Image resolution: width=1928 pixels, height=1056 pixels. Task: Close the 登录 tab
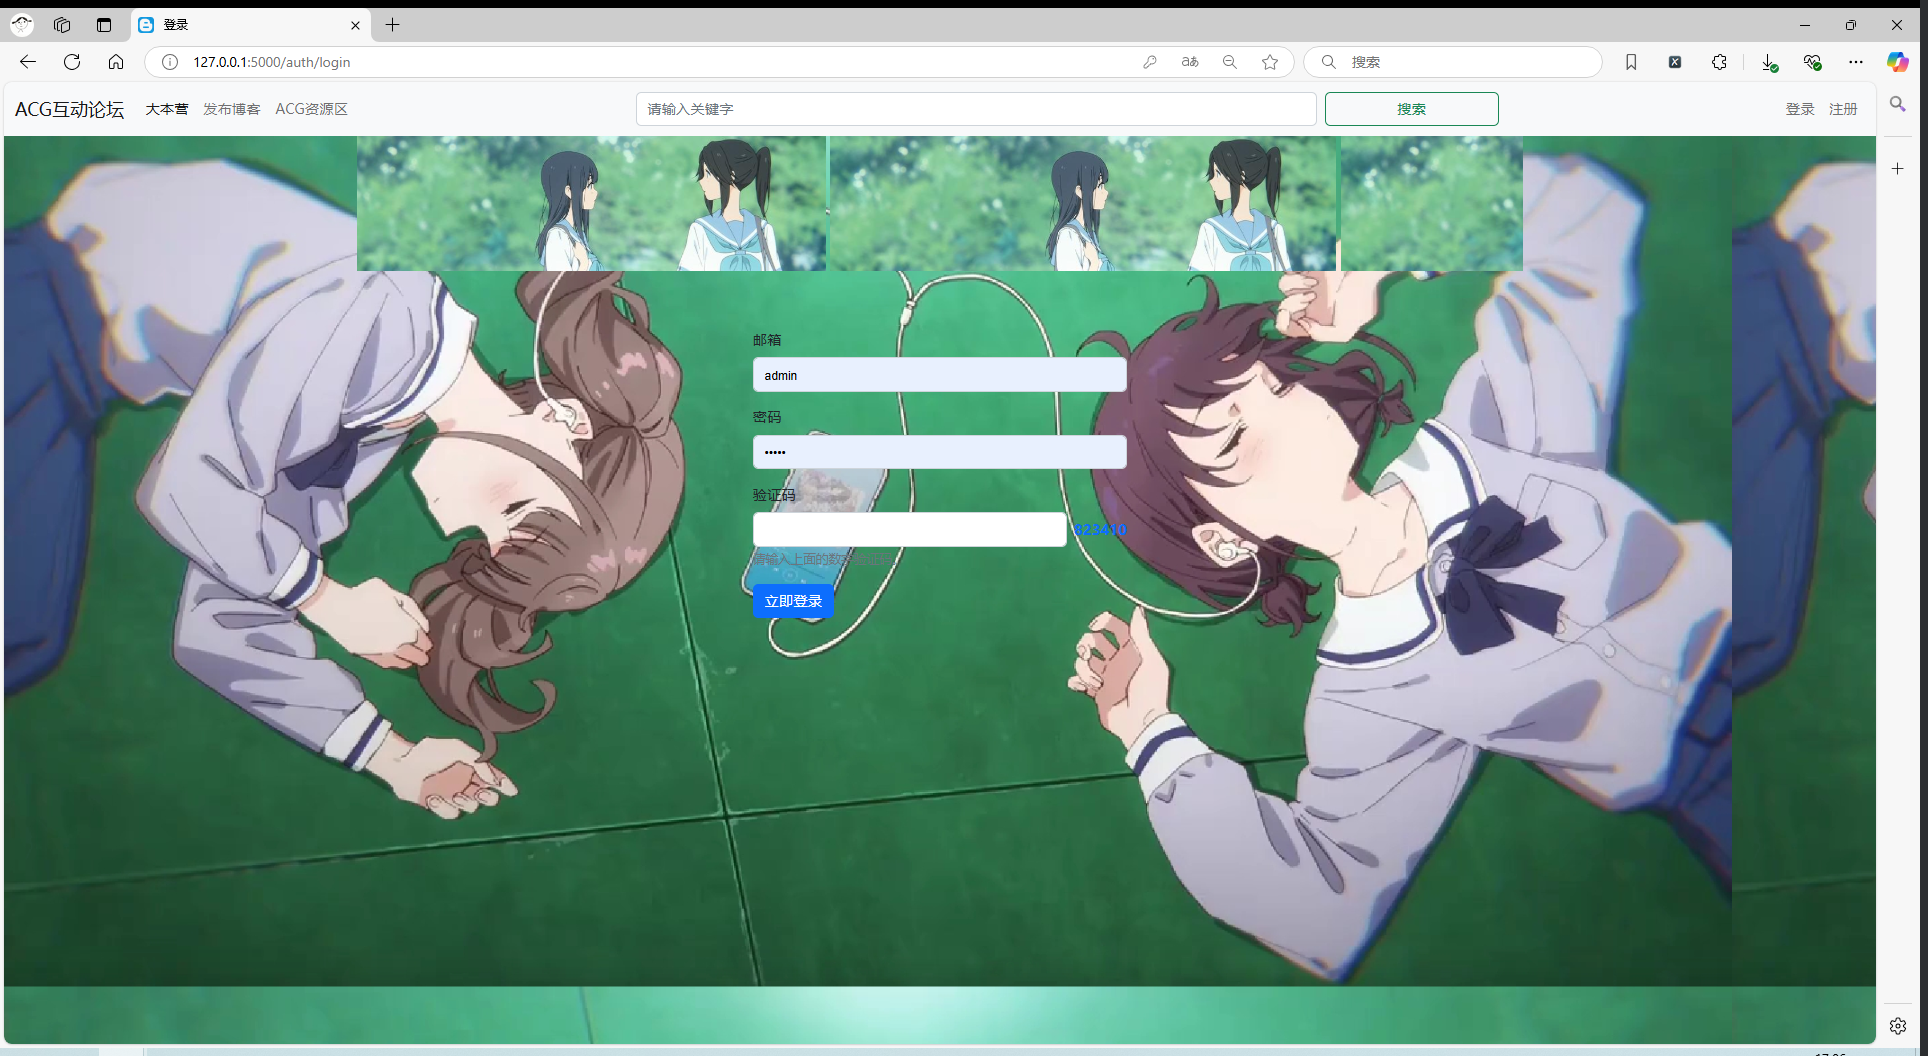point(355,25)
